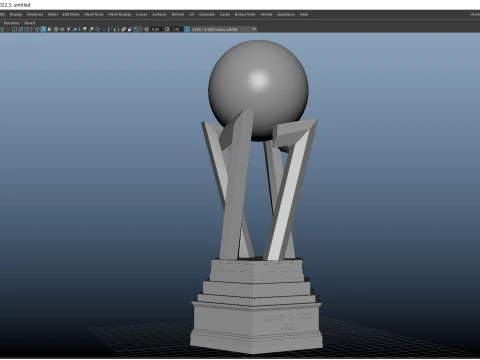The height and width of the screenshot is (360, 480).
Task: Open the viewport Renderer menu
Action: click(11, 23)
